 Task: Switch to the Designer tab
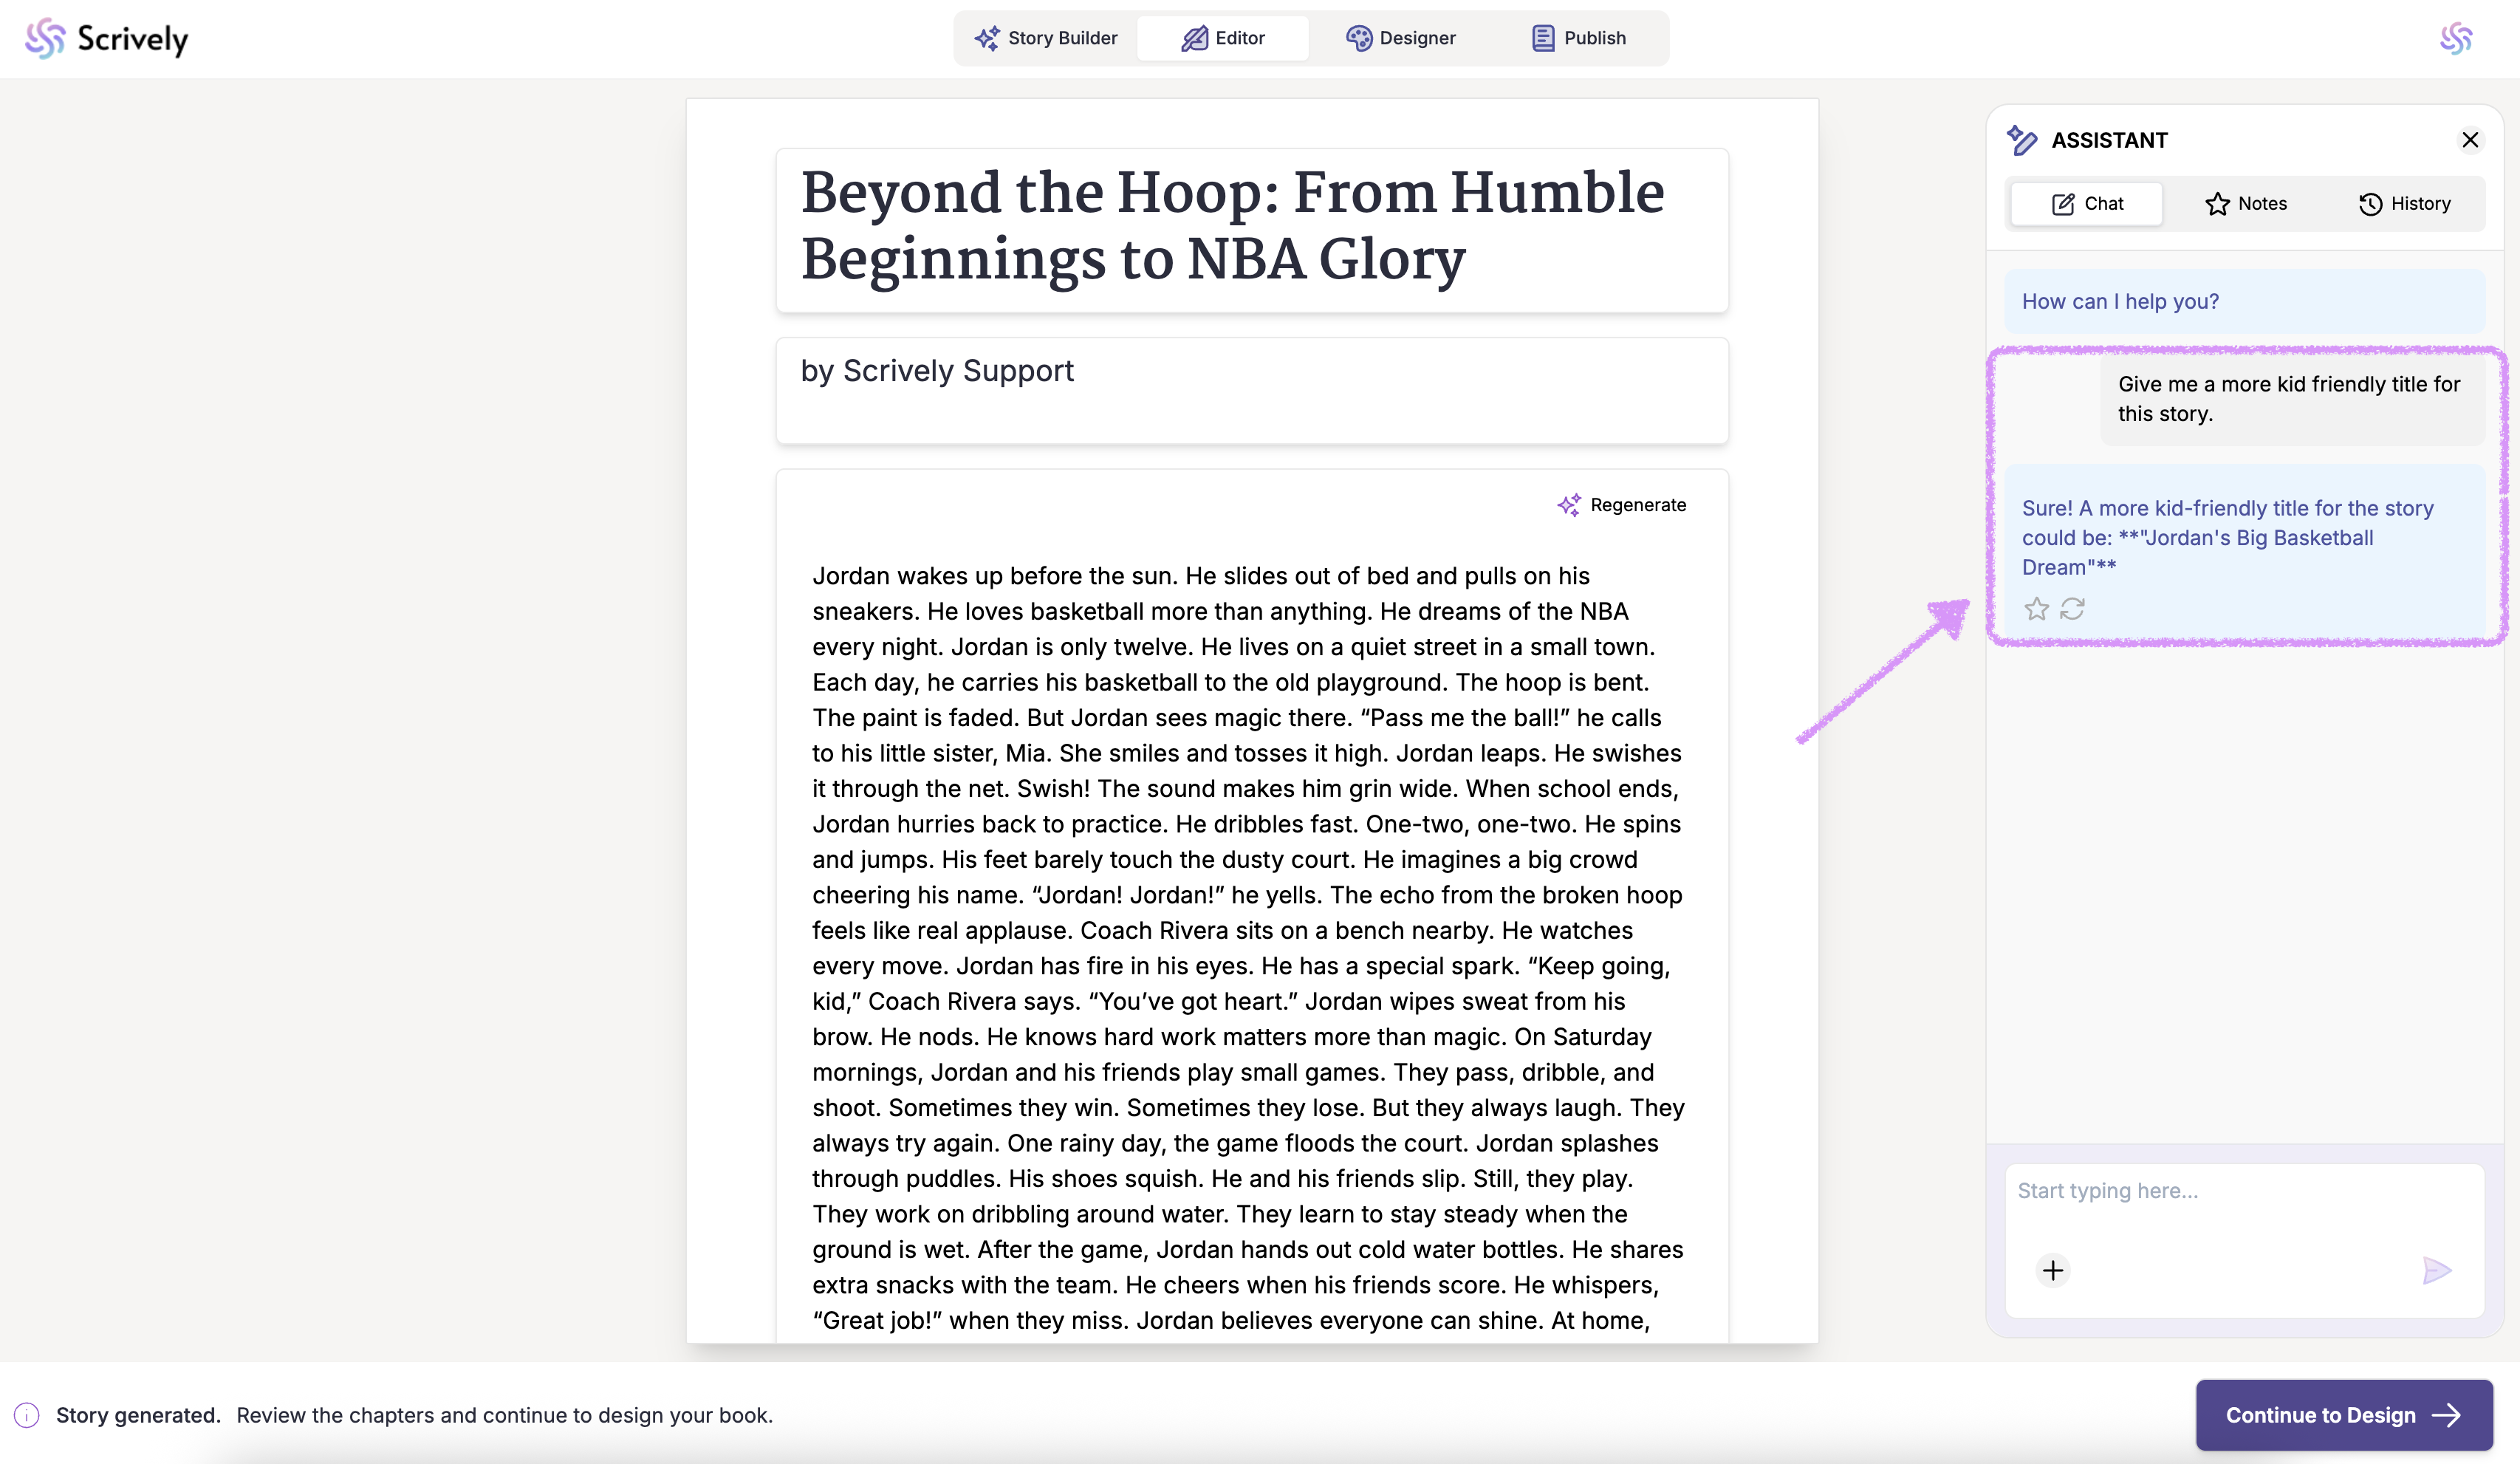(1400, 38)
